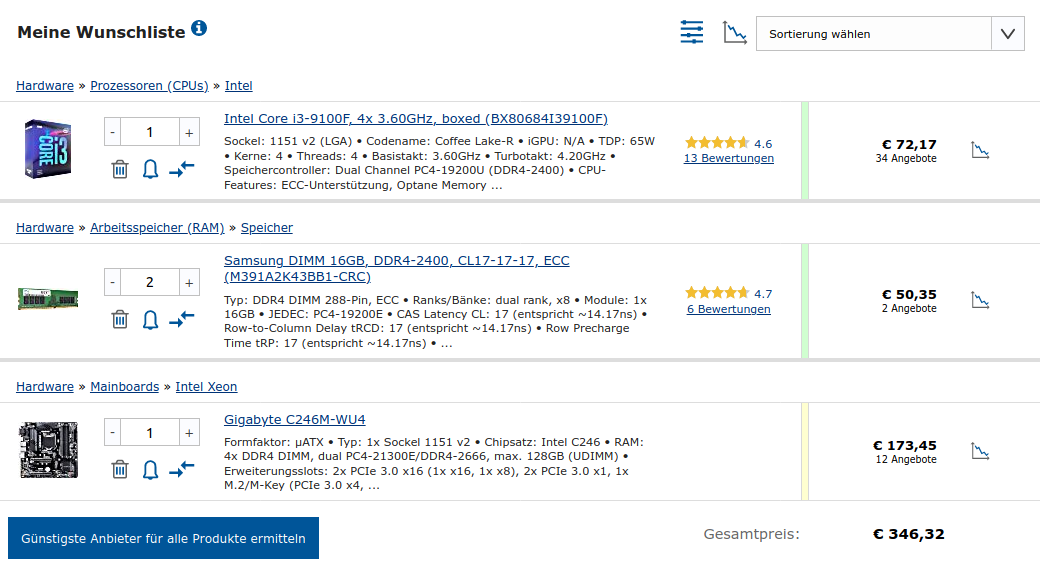Focus quantity field of Samsung DIMM
Viewport: 1040px width, 575px height.
[x=151, y=282]
